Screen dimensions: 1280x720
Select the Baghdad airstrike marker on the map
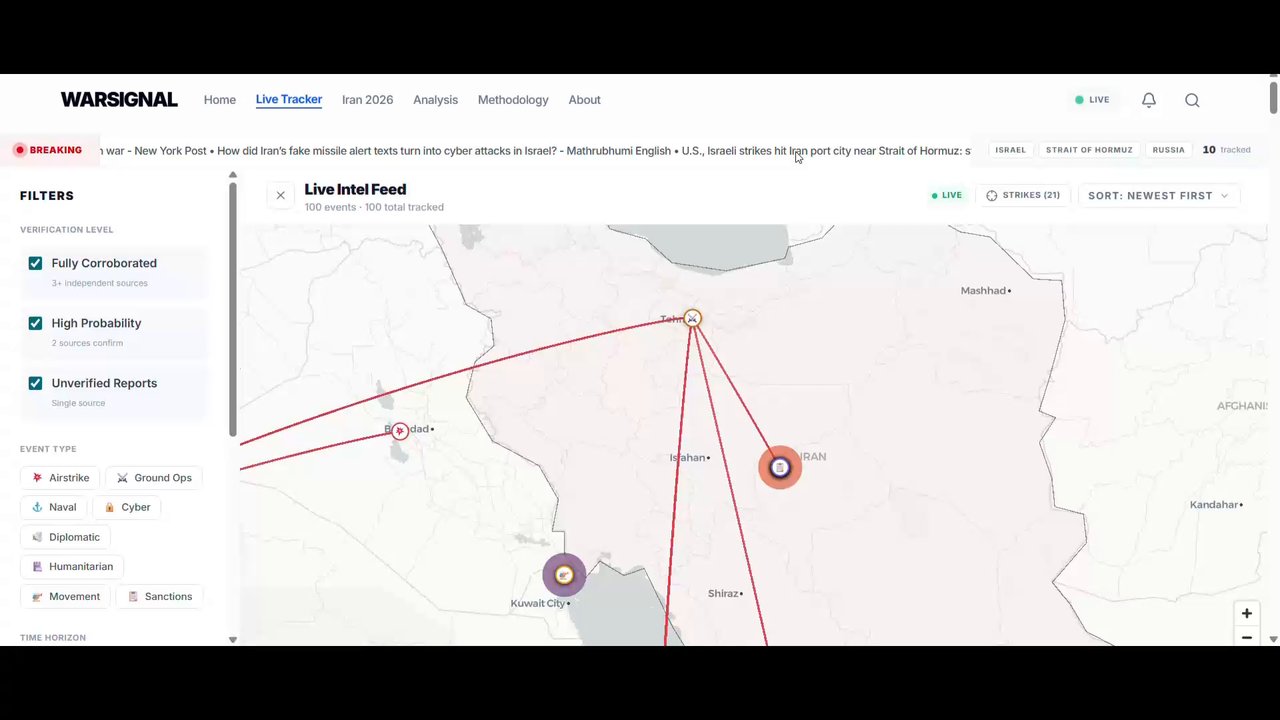(x=400, y=431)
